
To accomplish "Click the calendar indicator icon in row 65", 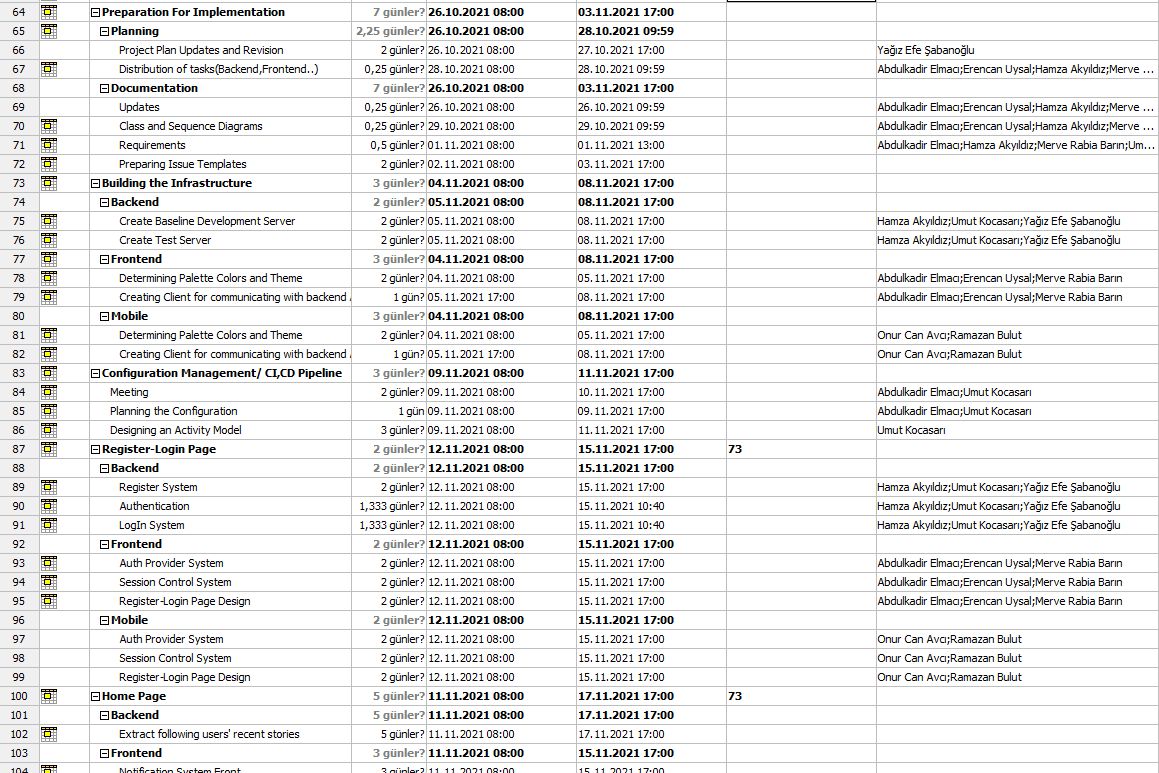I will pos(49,31).
